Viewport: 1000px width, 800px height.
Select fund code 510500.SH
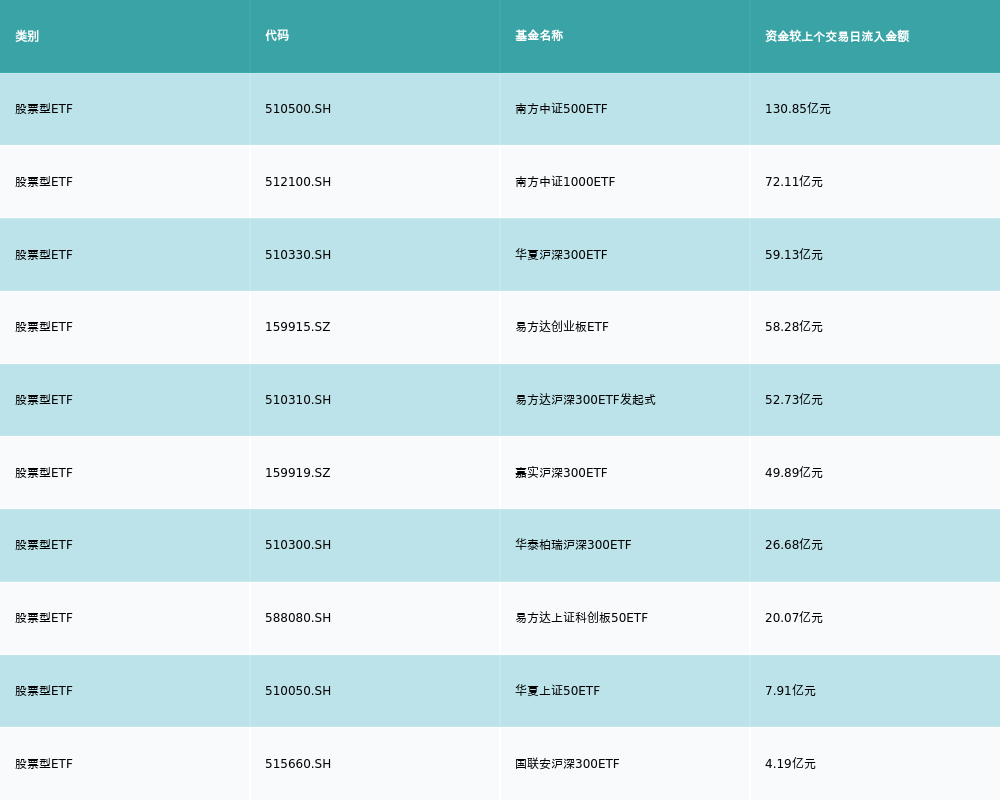tap(298, 109)
